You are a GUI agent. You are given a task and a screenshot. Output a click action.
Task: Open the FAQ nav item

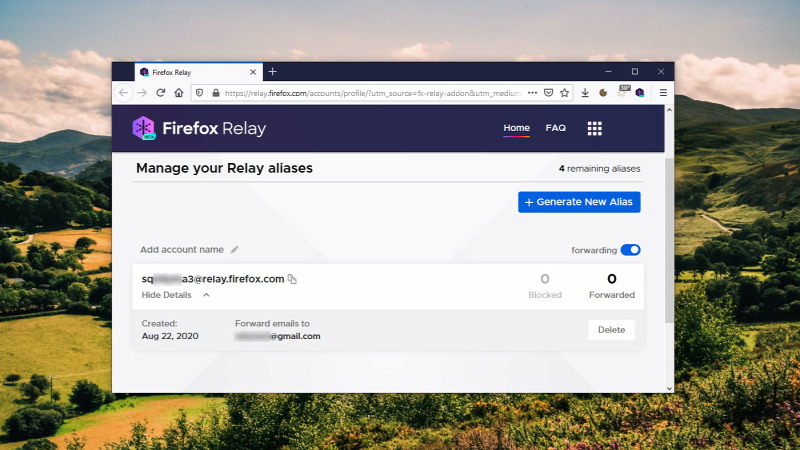coord(556,128)
